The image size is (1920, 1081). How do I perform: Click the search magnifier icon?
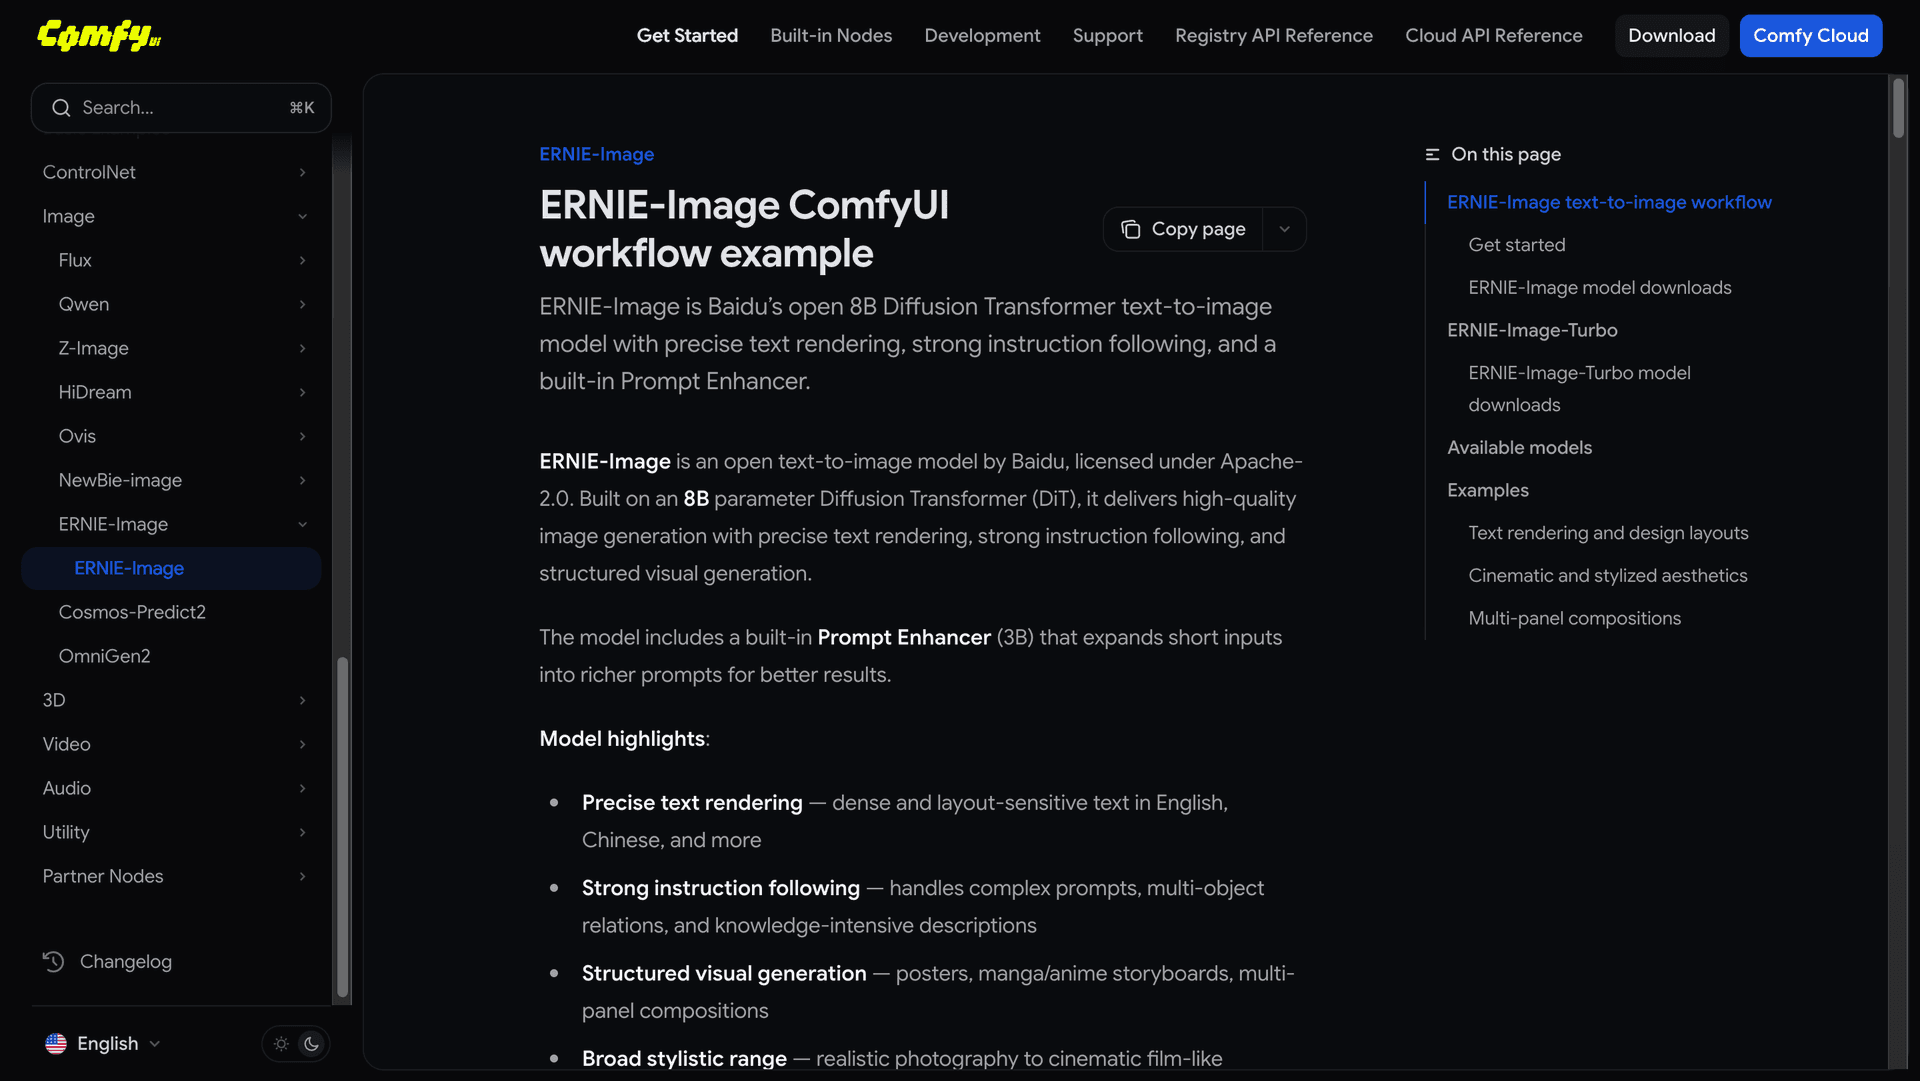coord(61,108)
